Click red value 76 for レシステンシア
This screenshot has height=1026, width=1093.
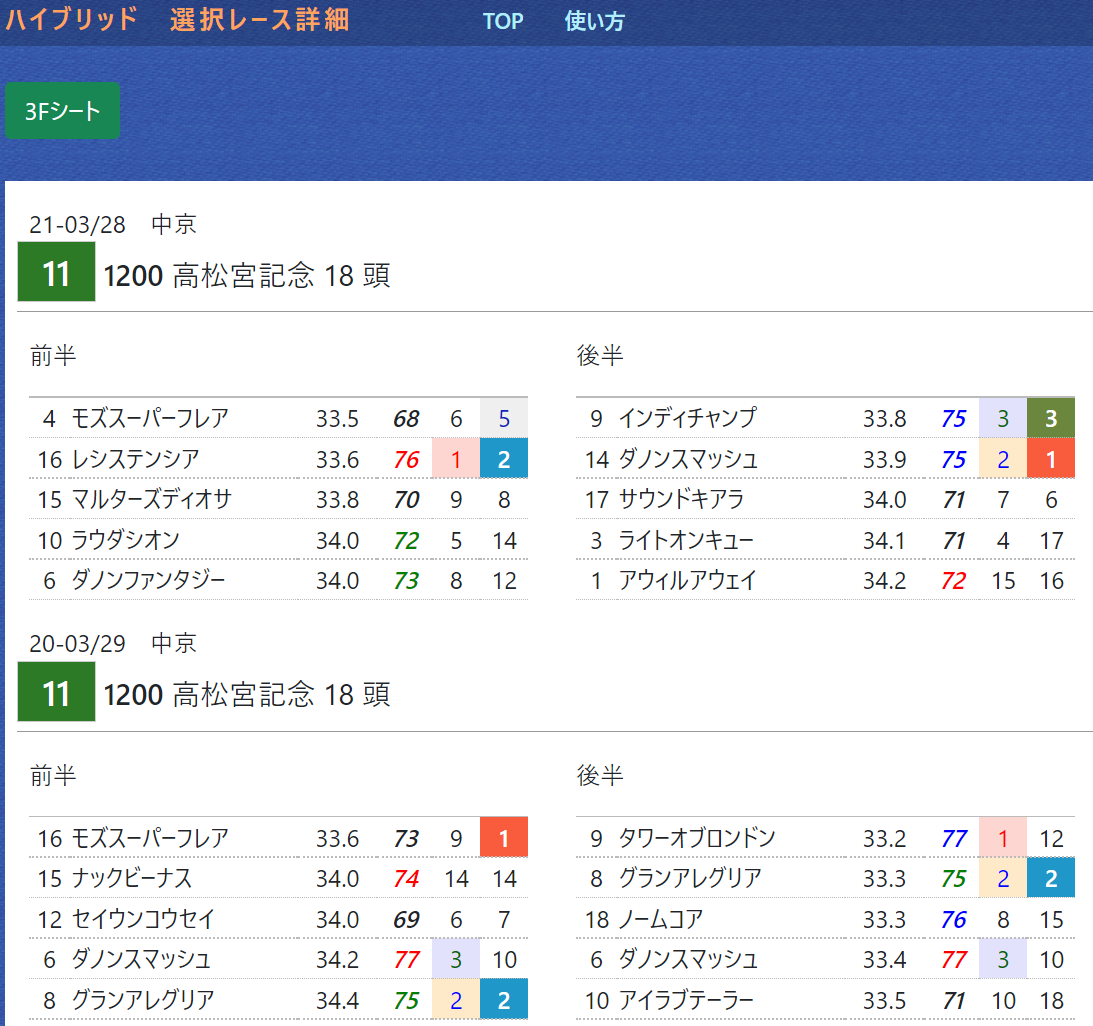406,459
